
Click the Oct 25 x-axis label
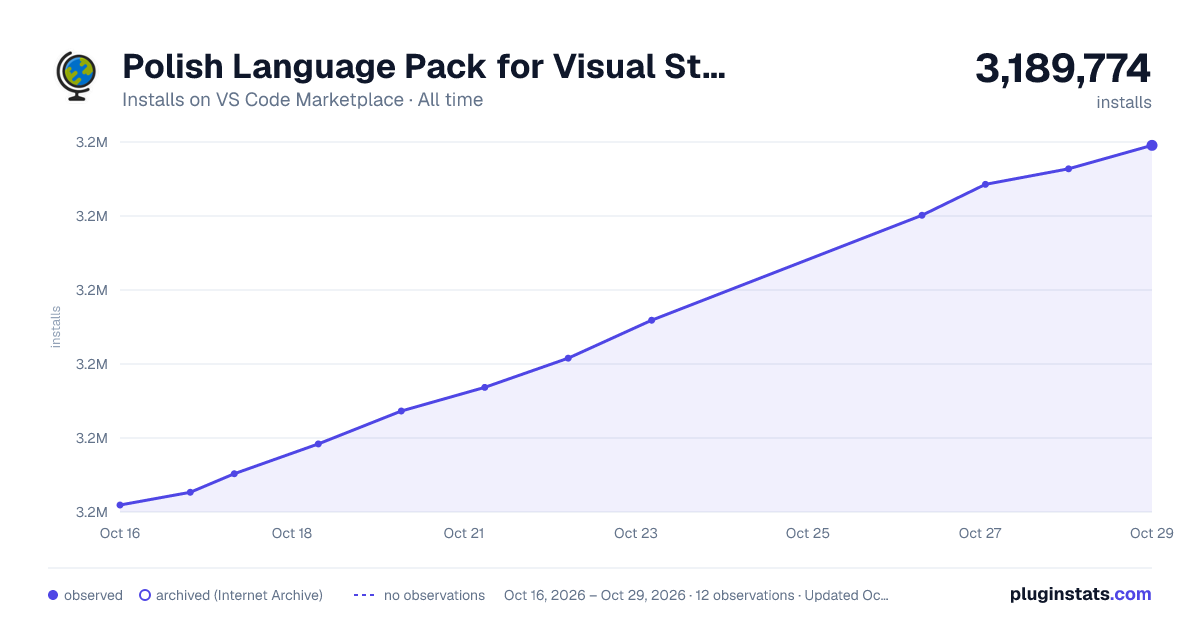(x=808, y=534)
